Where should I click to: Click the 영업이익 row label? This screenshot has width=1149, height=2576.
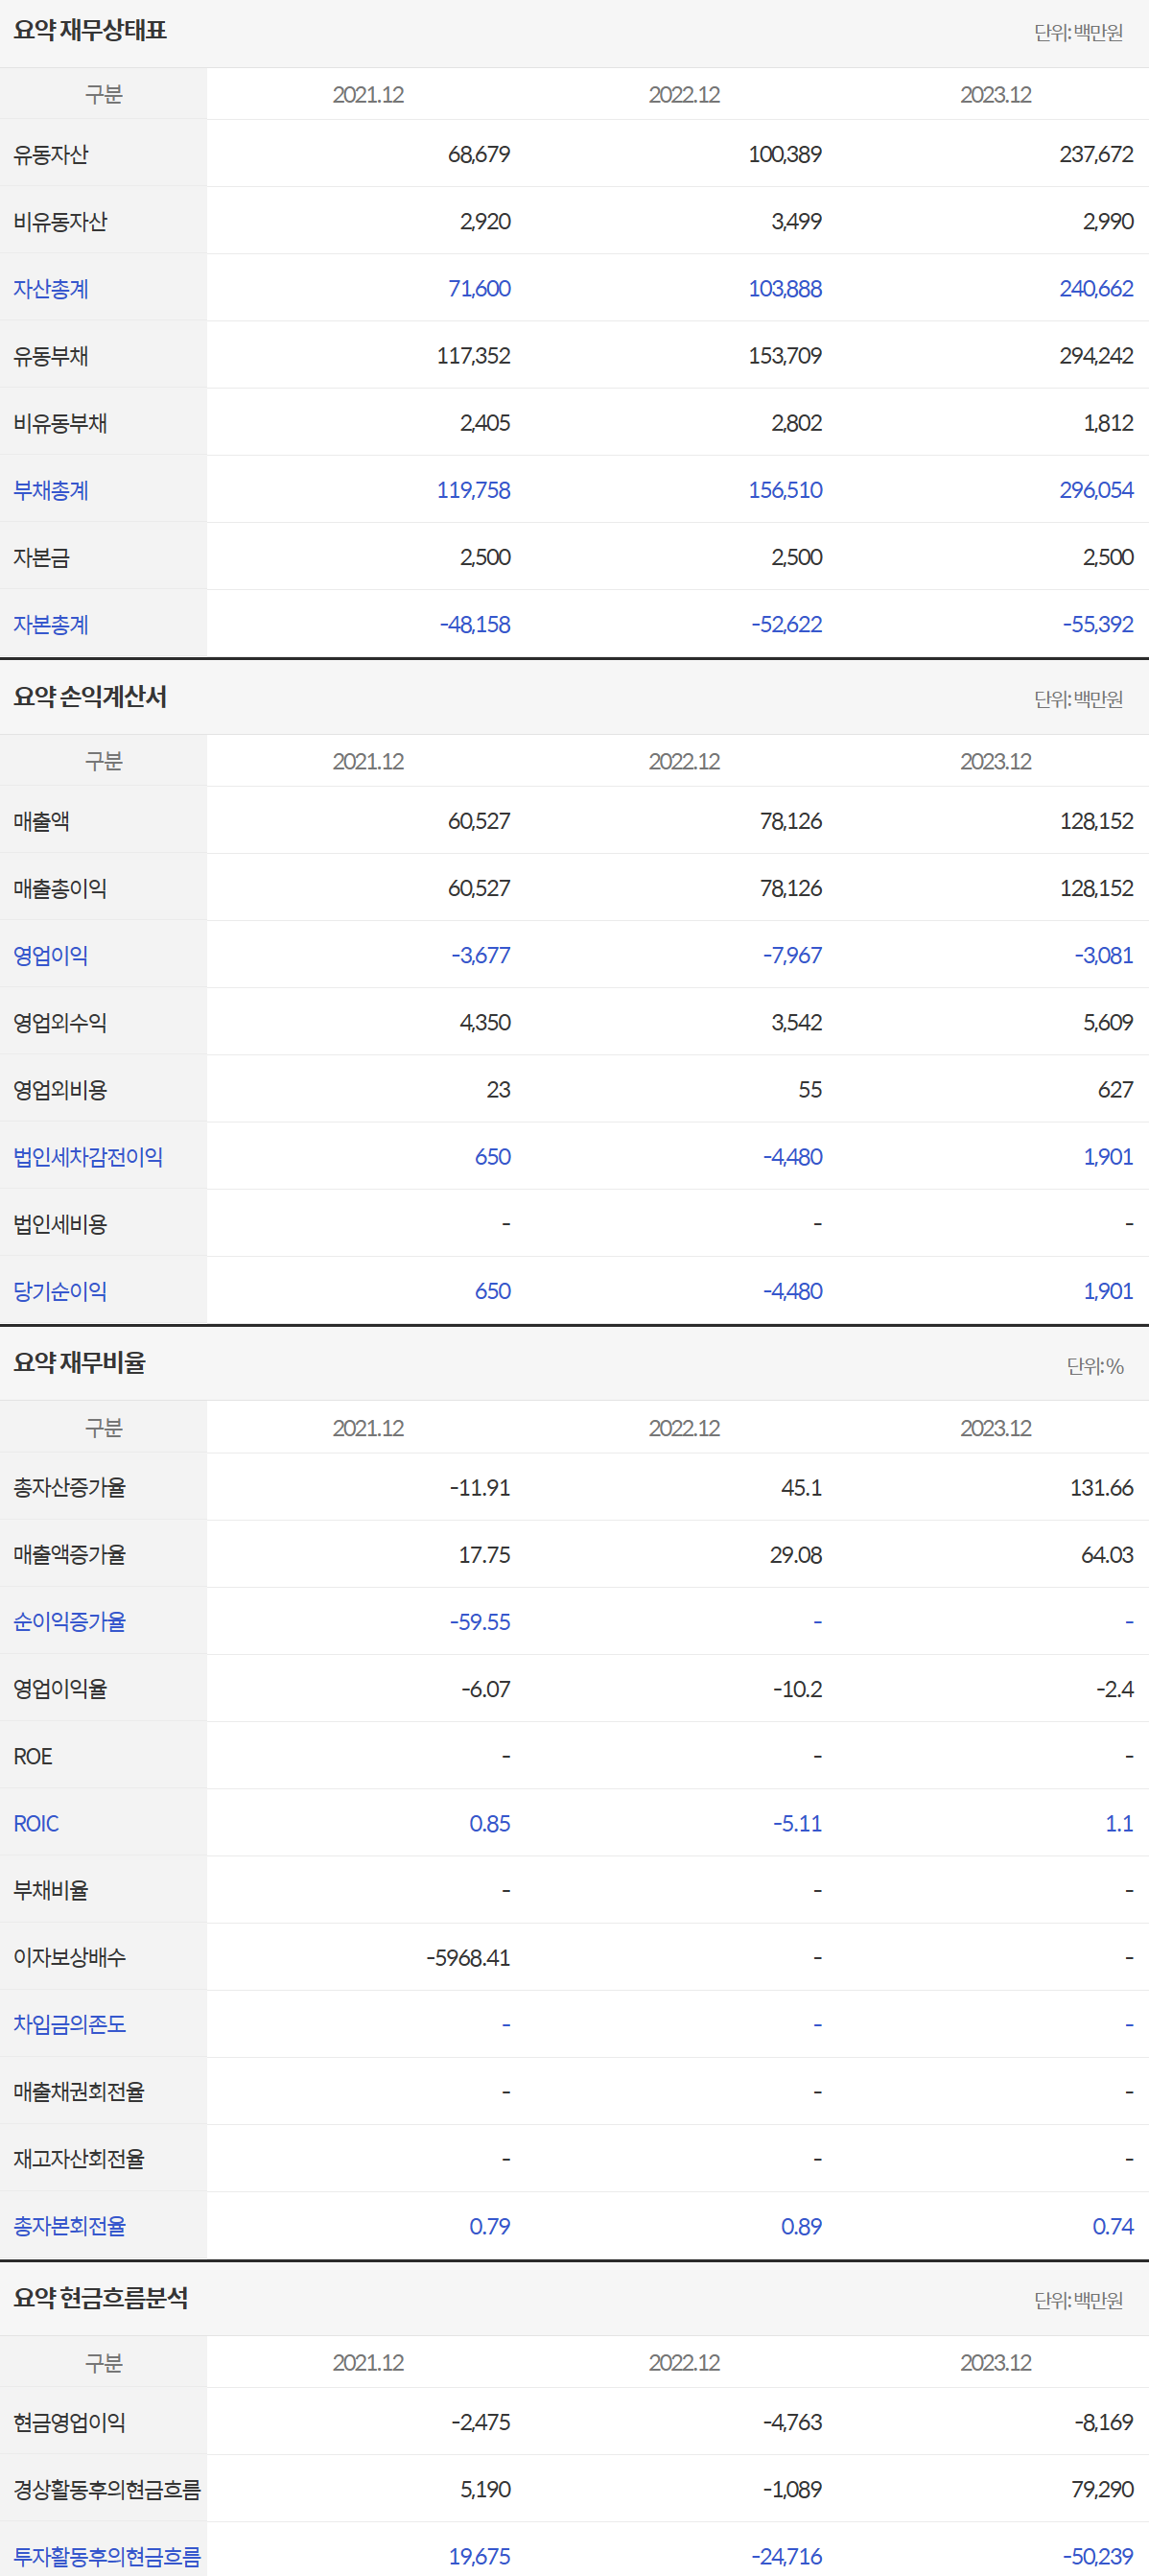tap(51, 956)
